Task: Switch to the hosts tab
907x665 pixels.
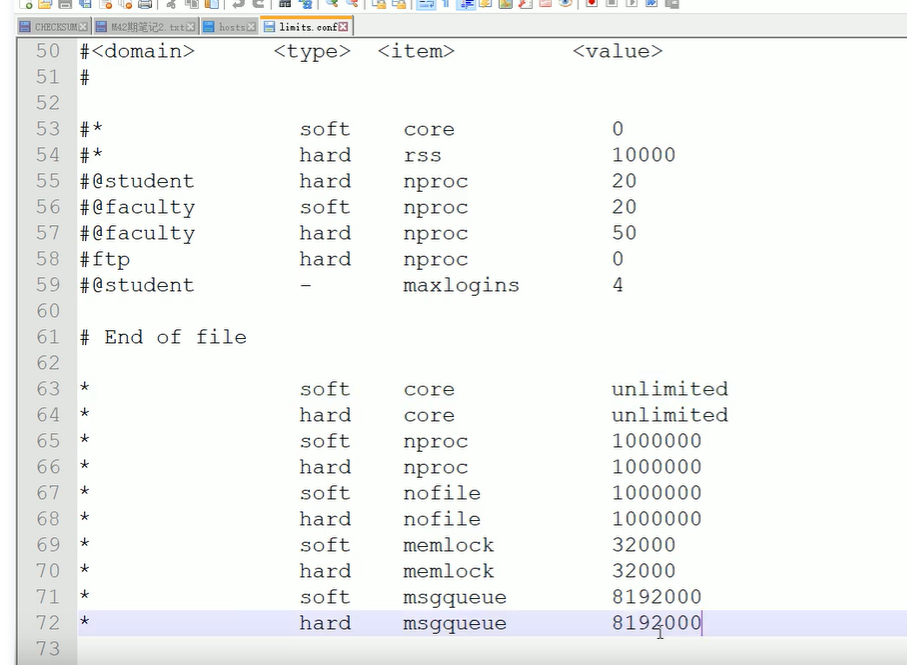Action: [x=229, y=27]
